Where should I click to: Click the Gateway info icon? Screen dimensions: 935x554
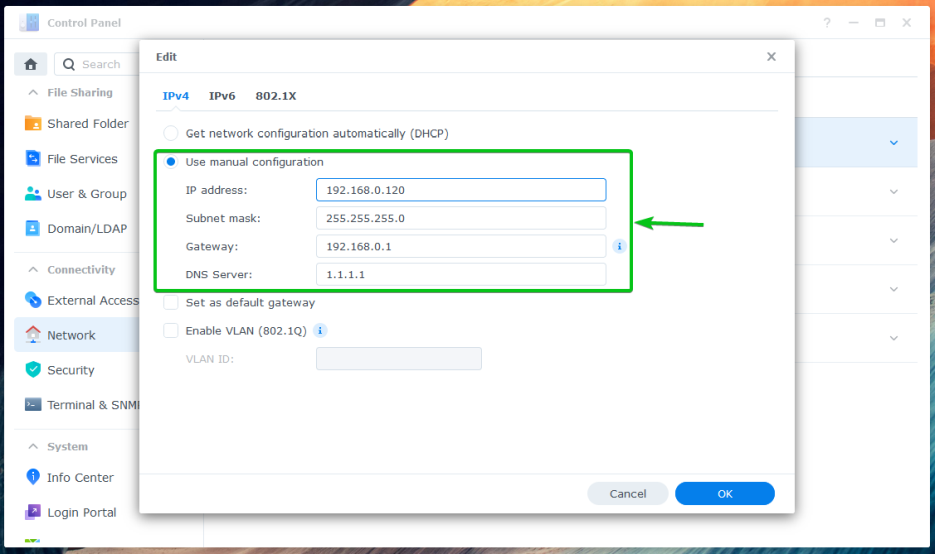point(620,246)
